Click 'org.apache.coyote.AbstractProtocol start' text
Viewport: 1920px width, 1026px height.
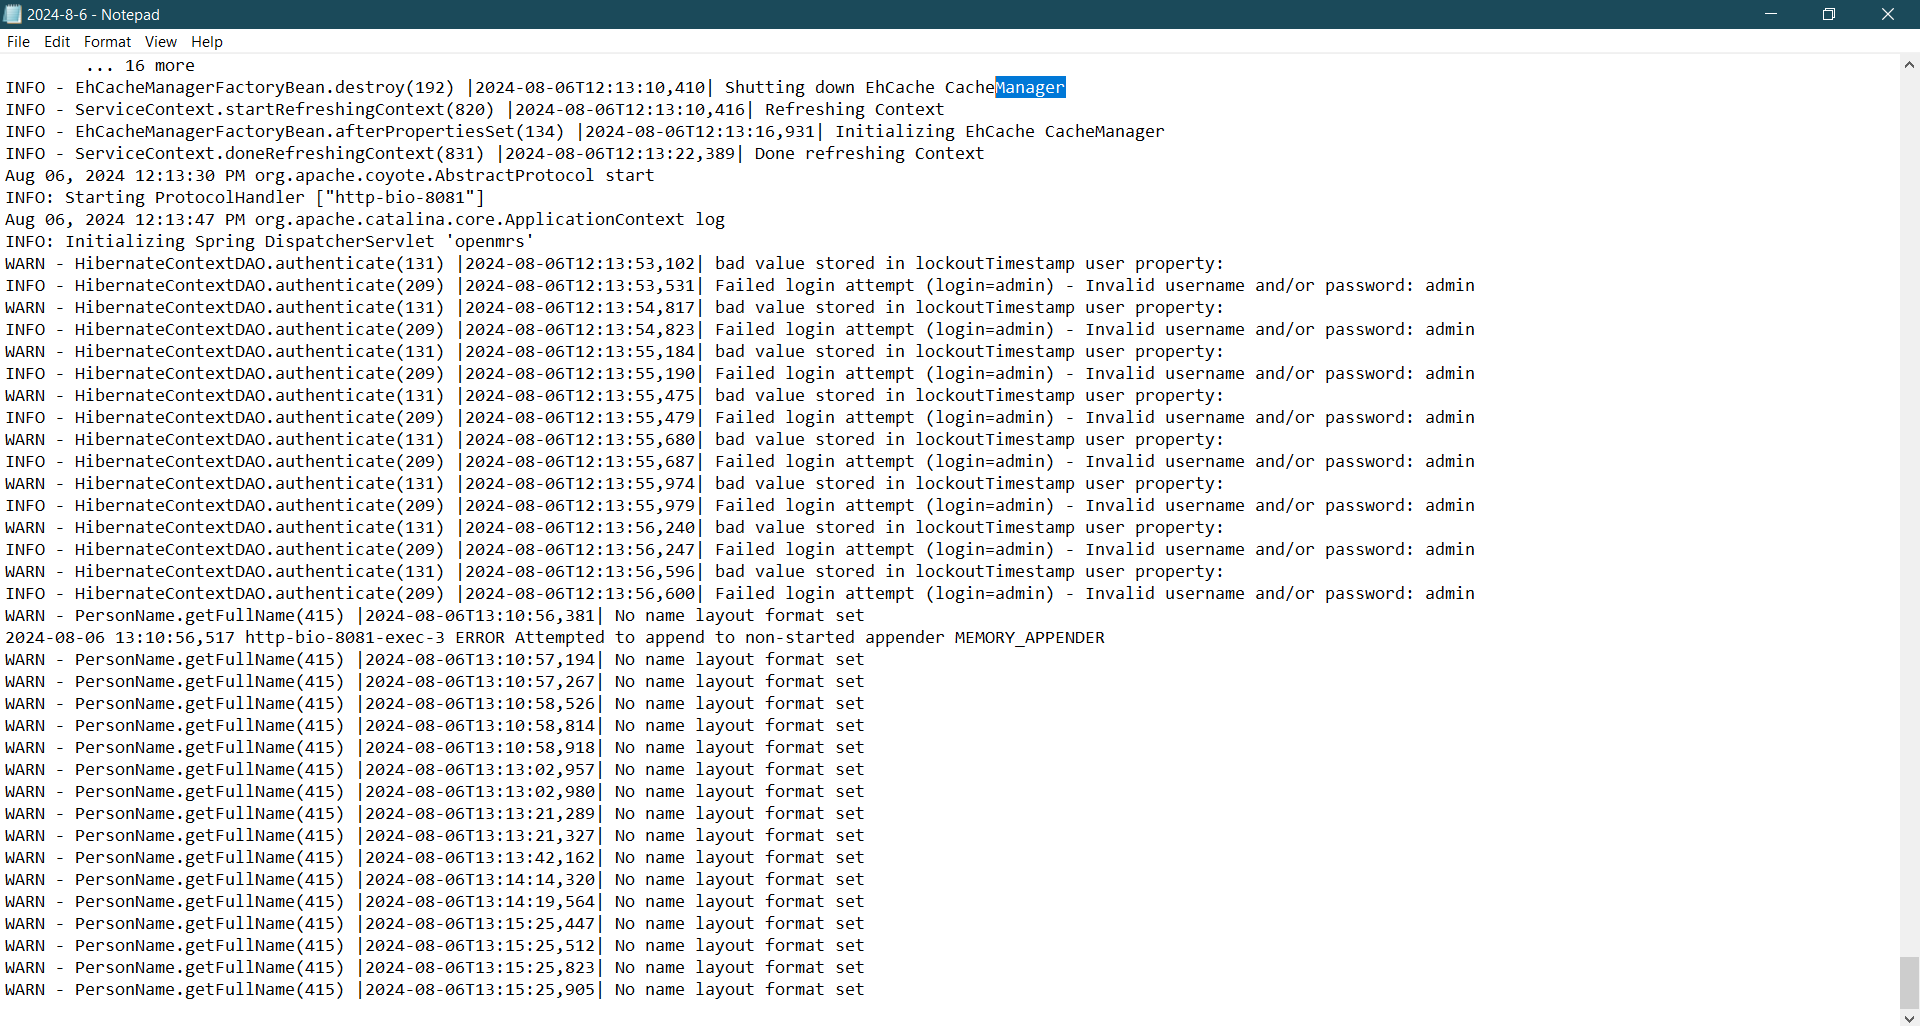coord(454,176)
